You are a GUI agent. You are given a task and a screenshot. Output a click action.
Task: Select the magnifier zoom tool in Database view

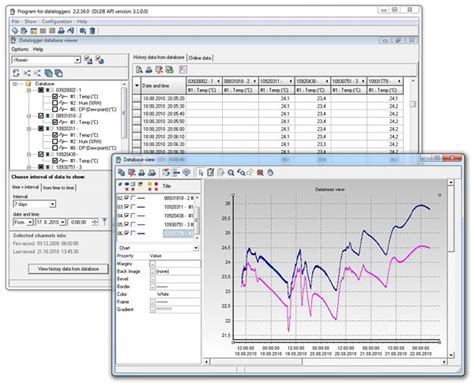(x=230, y=172)
